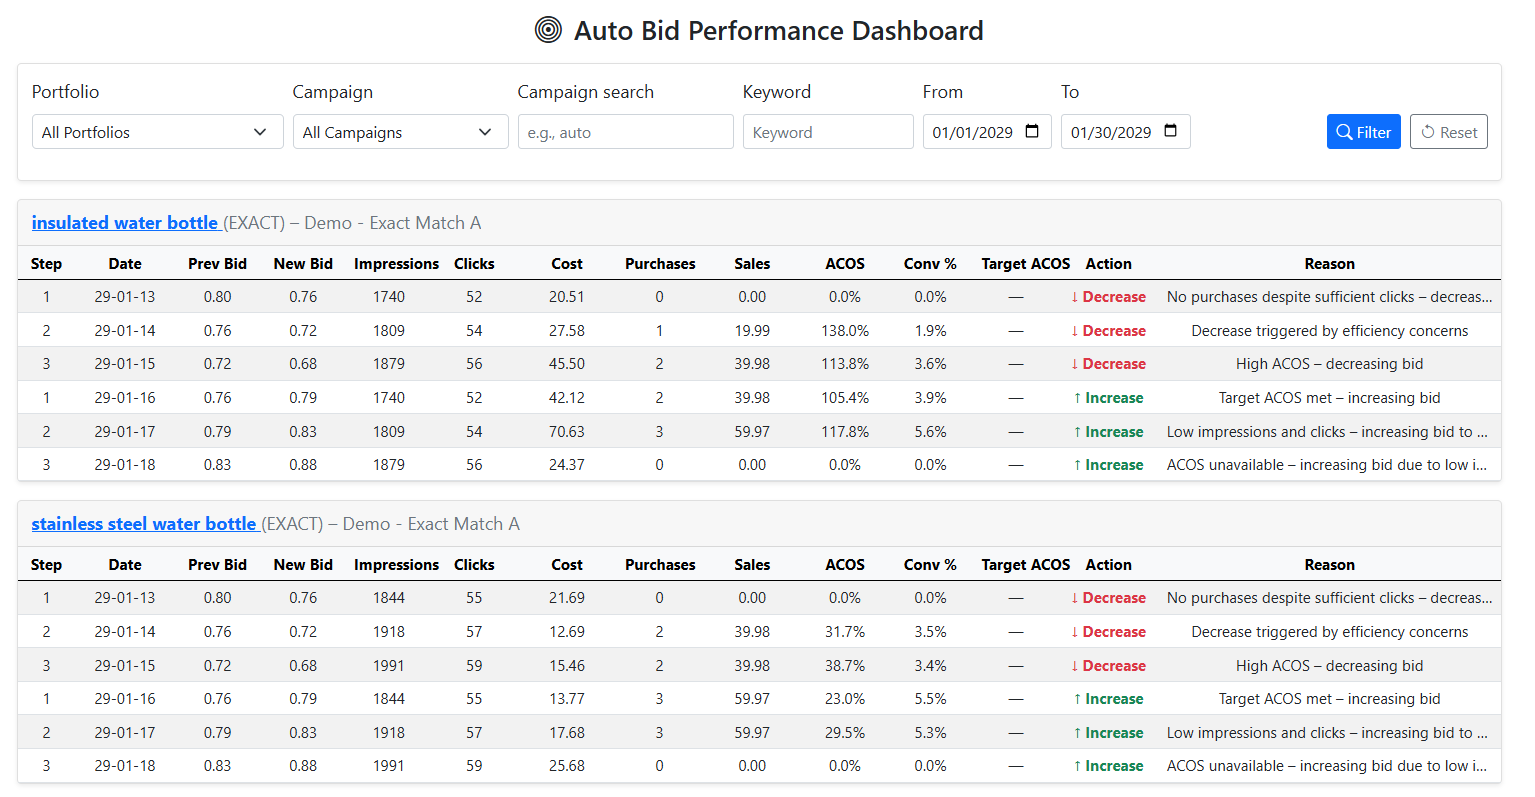Expand the All Campaigns dropdown
The image size is (1535, 797).
(x=400, y=132)
